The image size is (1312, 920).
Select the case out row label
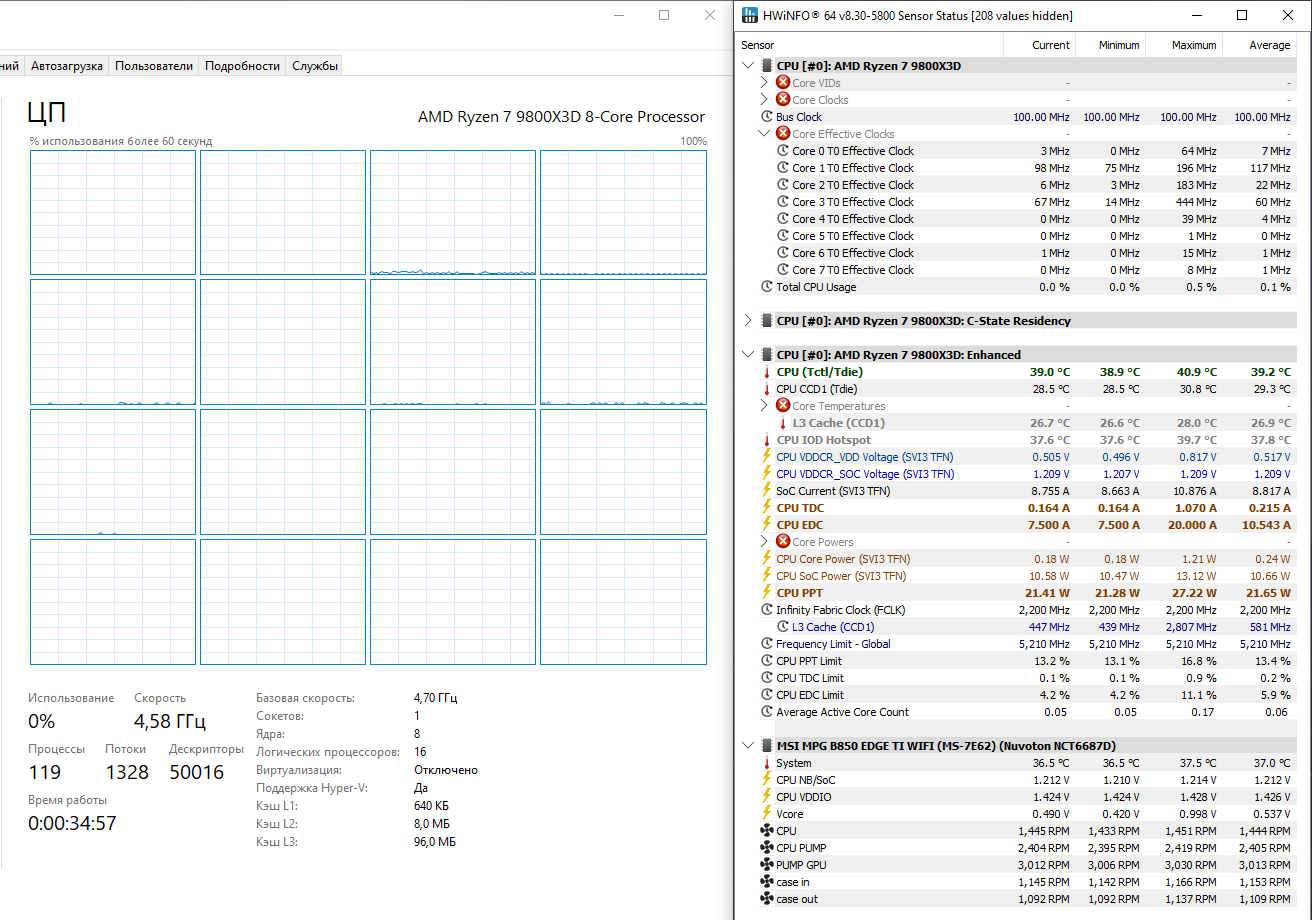point(797,899)
